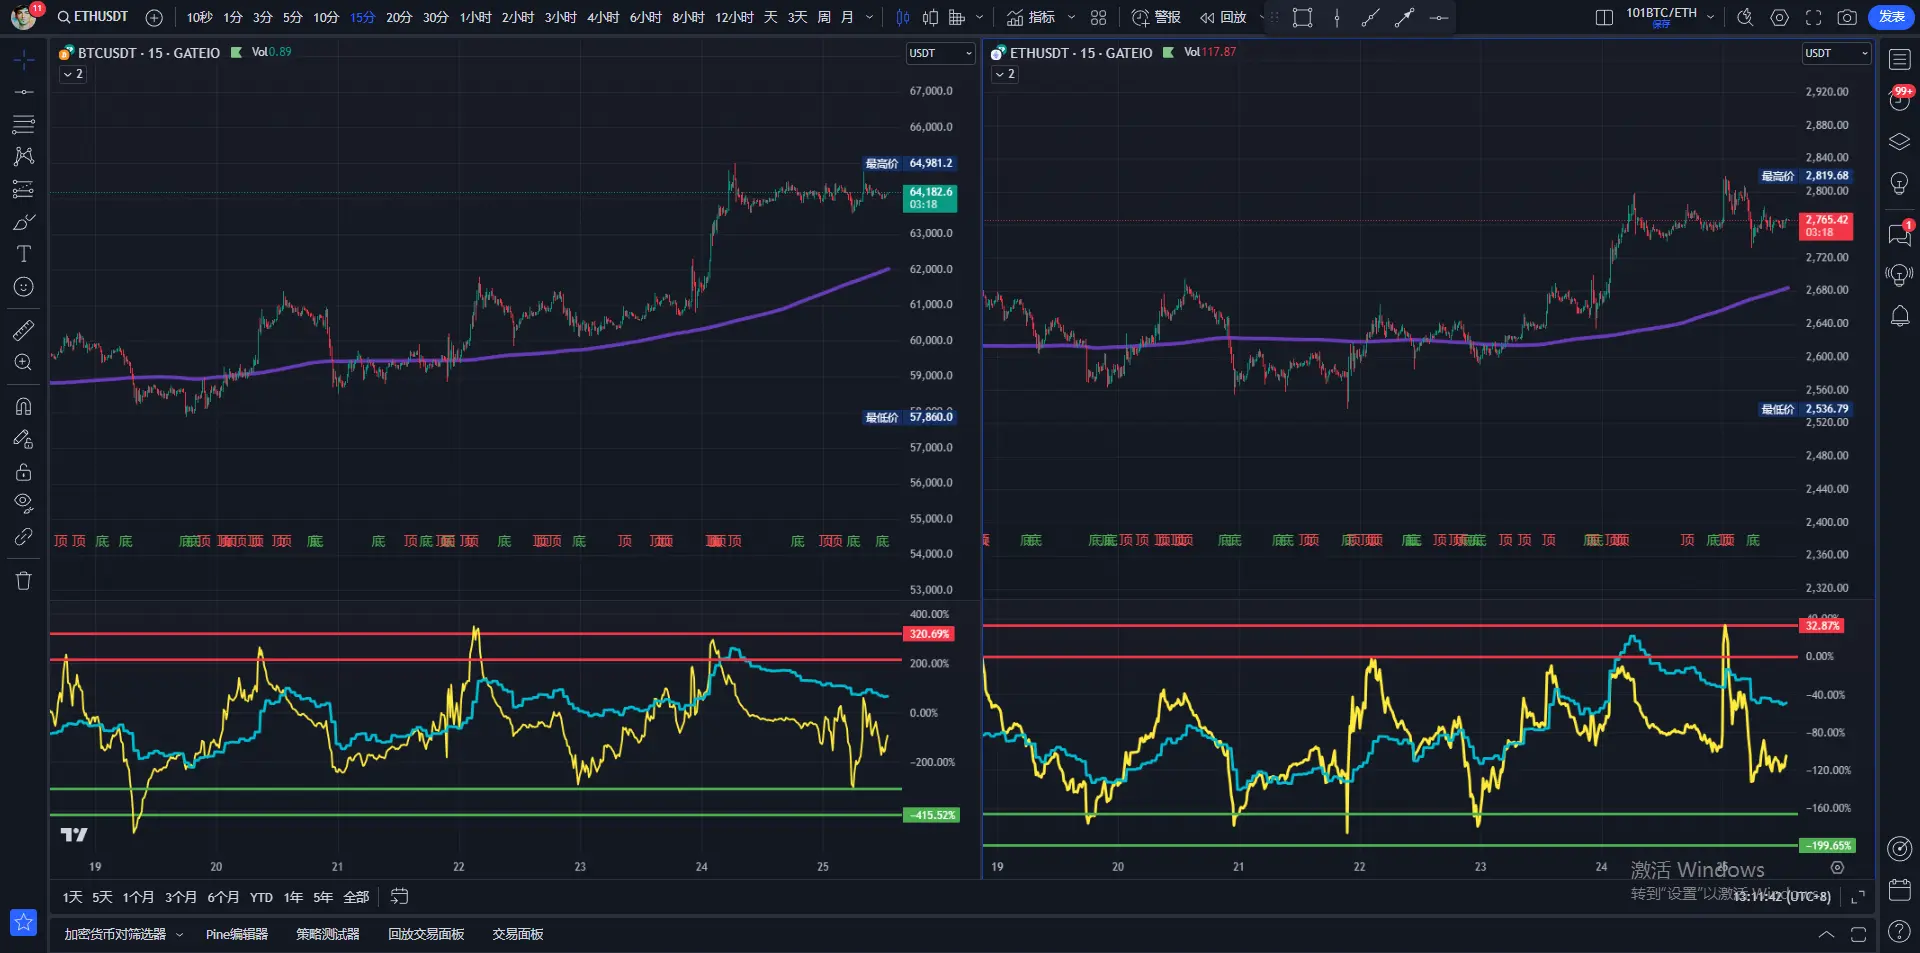
Task: Expand more timeframe intervals dropdown
Action: tap(869, 17)
